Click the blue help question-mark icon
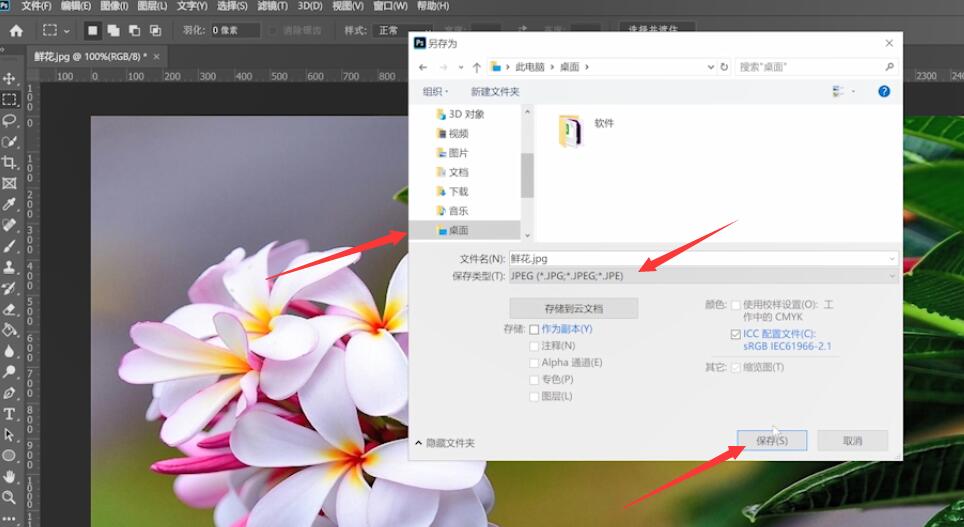Screen dimensions: 964x527 pos(884,92)
